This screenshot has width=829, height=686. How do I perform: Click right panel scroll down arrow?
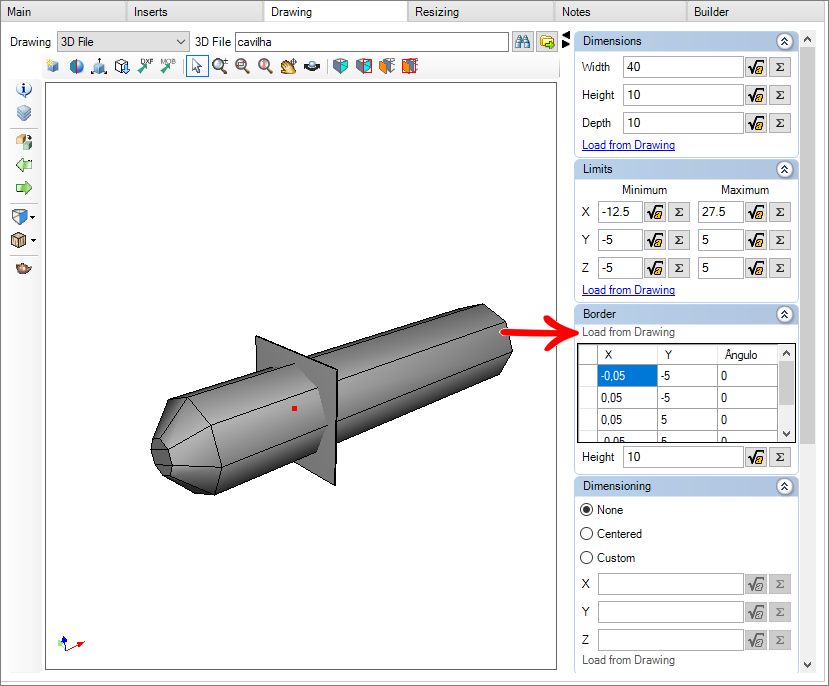coord(807,665)
